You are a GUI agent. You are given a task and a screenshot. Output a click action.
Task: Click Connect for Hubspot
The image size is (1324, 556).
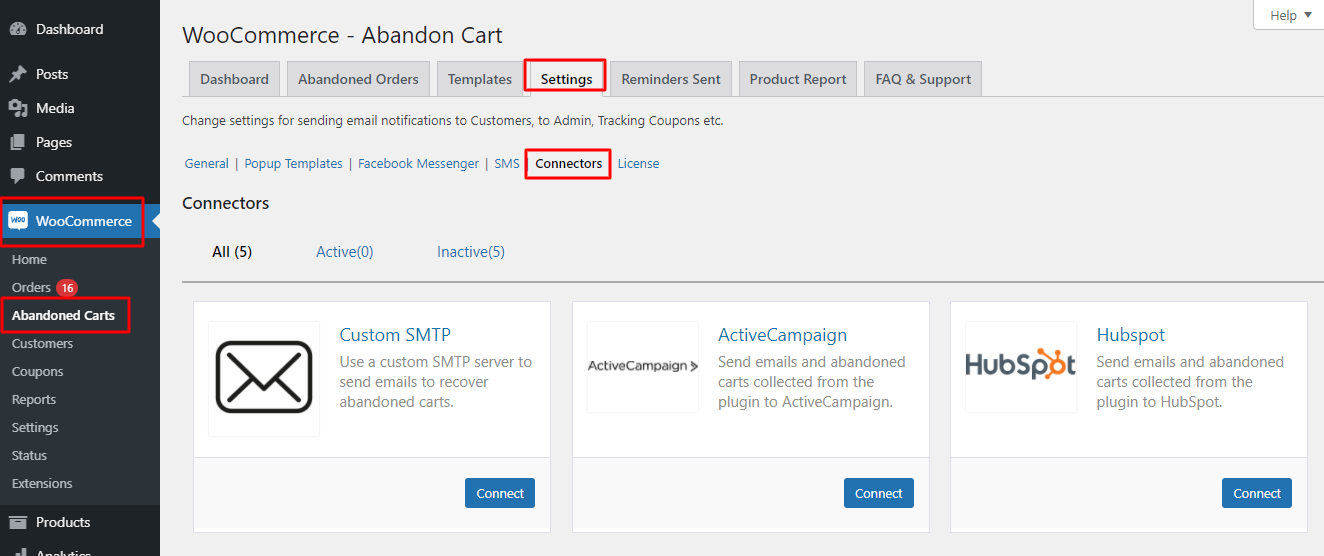tap(1257, 493)
